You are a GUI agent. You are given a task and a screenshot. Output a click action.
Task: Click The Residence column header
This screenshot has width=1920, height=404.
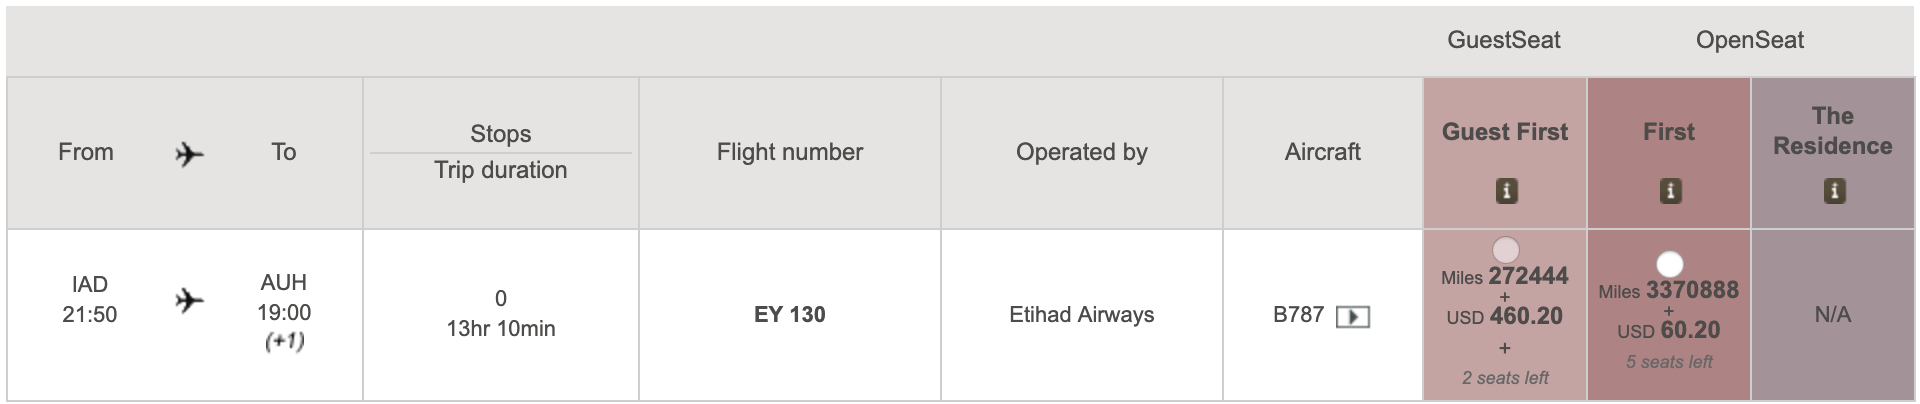click(x=1833, y=131)
